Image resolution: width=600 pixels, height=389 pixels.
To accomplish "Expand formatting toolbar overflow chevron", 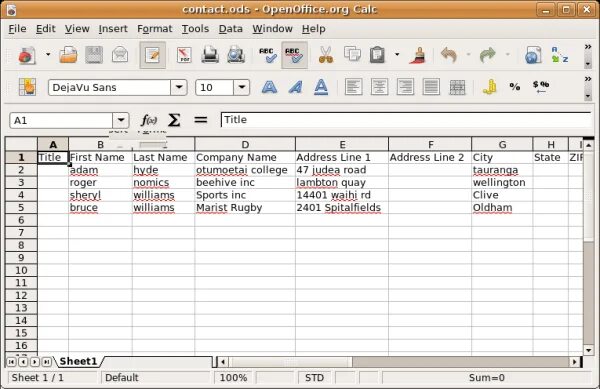I will [588, 79].
